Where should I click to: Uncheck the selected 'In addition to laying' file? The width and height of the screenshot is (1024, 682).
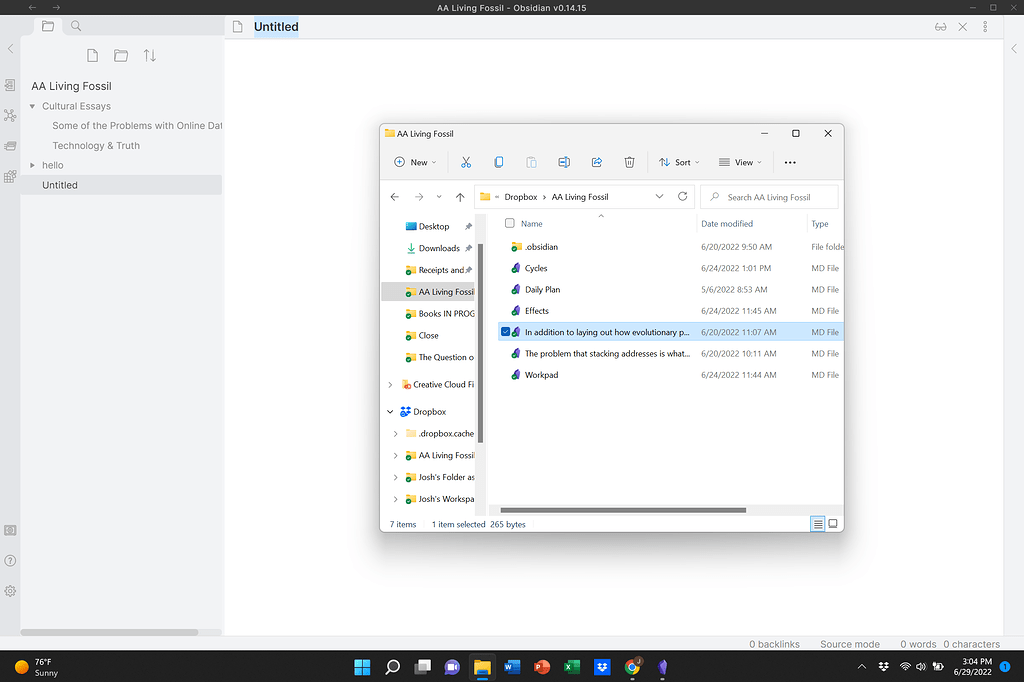(505, 331)
